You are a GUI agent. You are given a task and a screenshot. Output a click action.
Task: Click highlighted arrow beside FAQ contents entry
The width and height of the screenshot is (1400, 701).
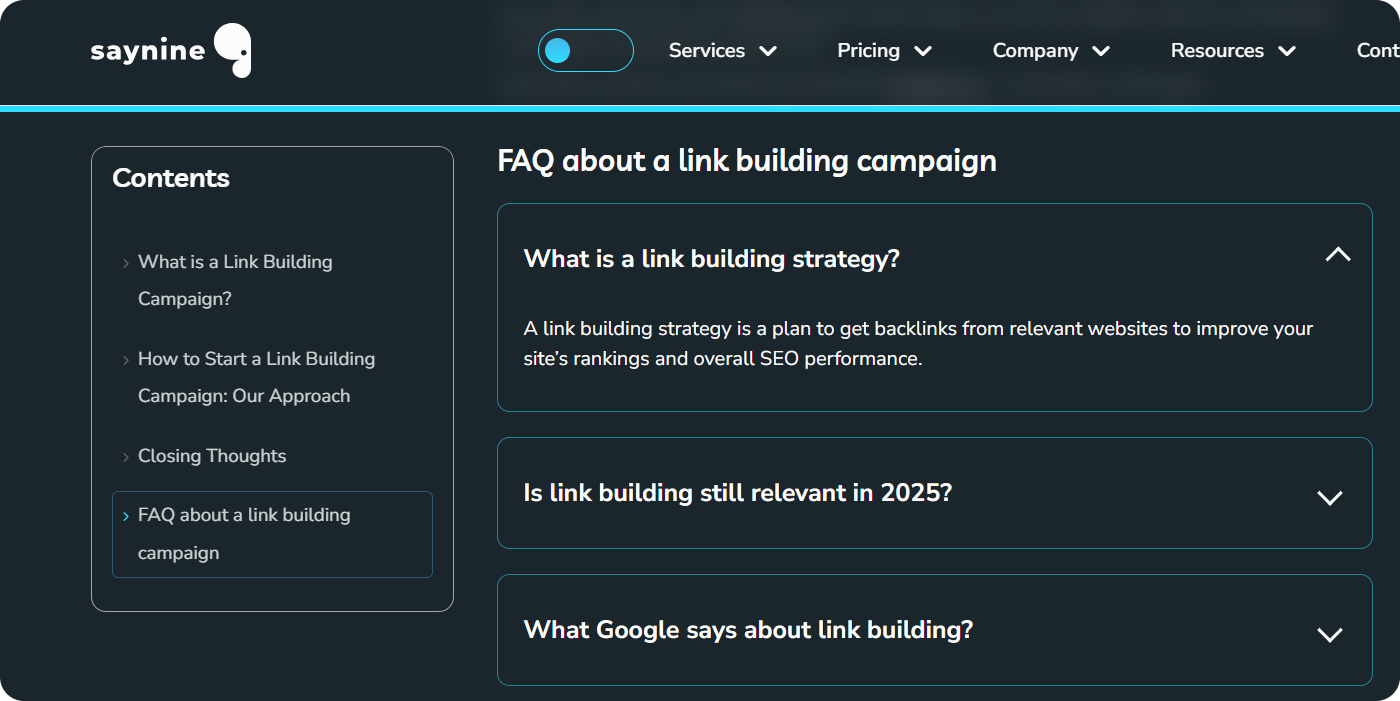[126, 516]
